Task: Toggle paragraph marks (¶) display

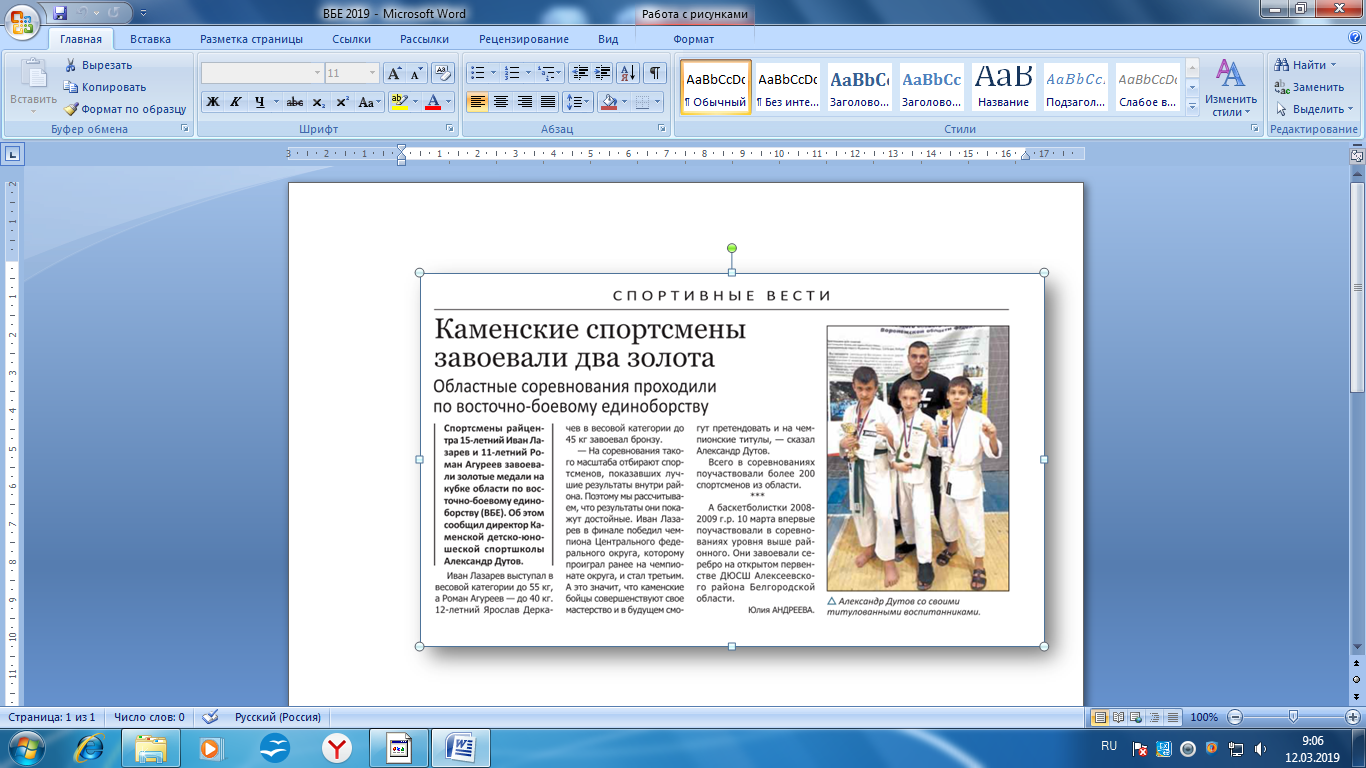Action: (654, 73)
